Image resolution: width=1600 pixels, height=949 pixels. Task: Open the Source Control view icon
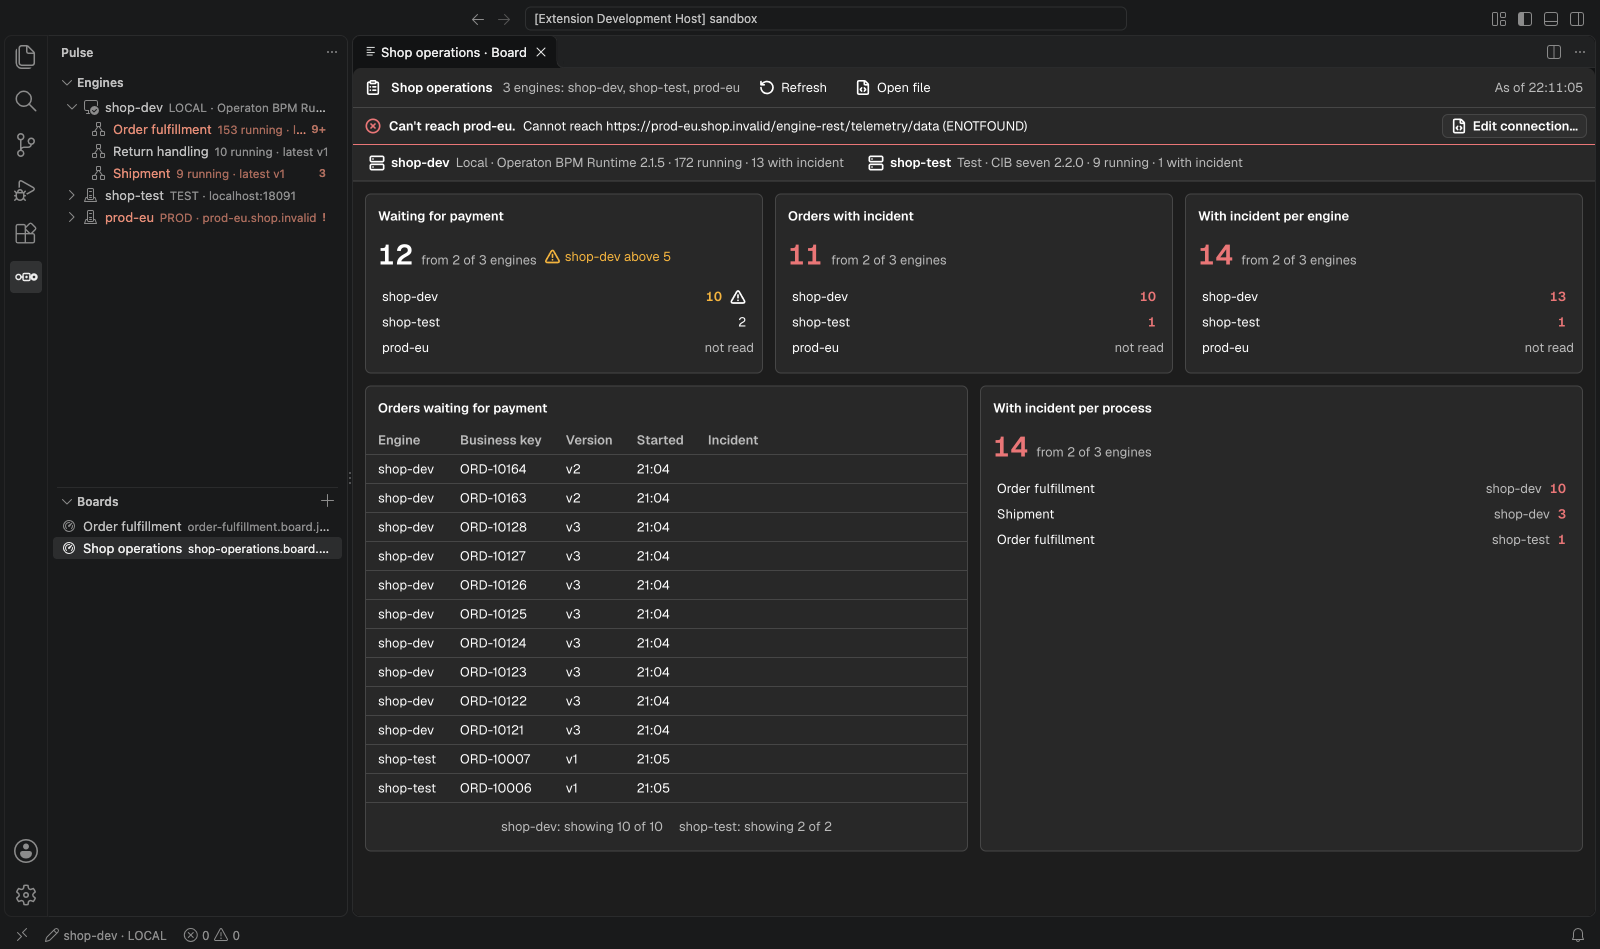tap(26, 145)
